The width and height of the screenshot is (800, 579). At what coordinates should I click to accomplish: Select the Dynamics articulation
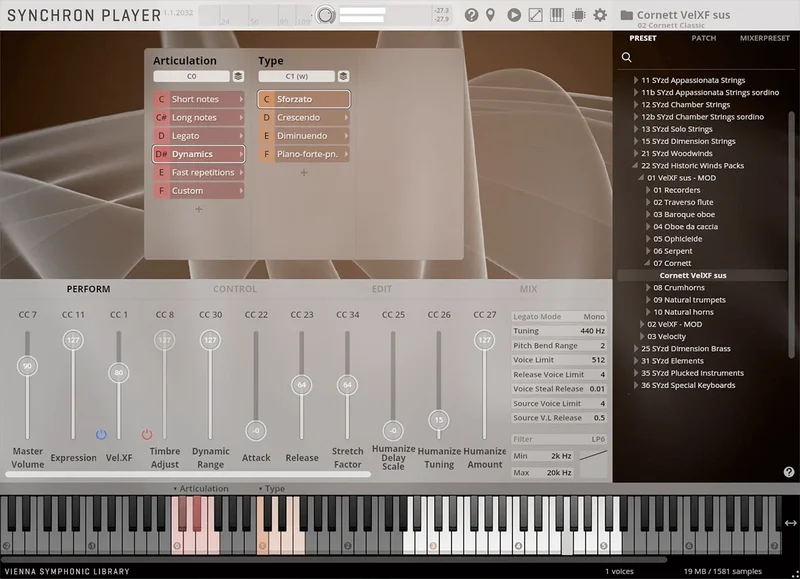(x=199, y=154)
